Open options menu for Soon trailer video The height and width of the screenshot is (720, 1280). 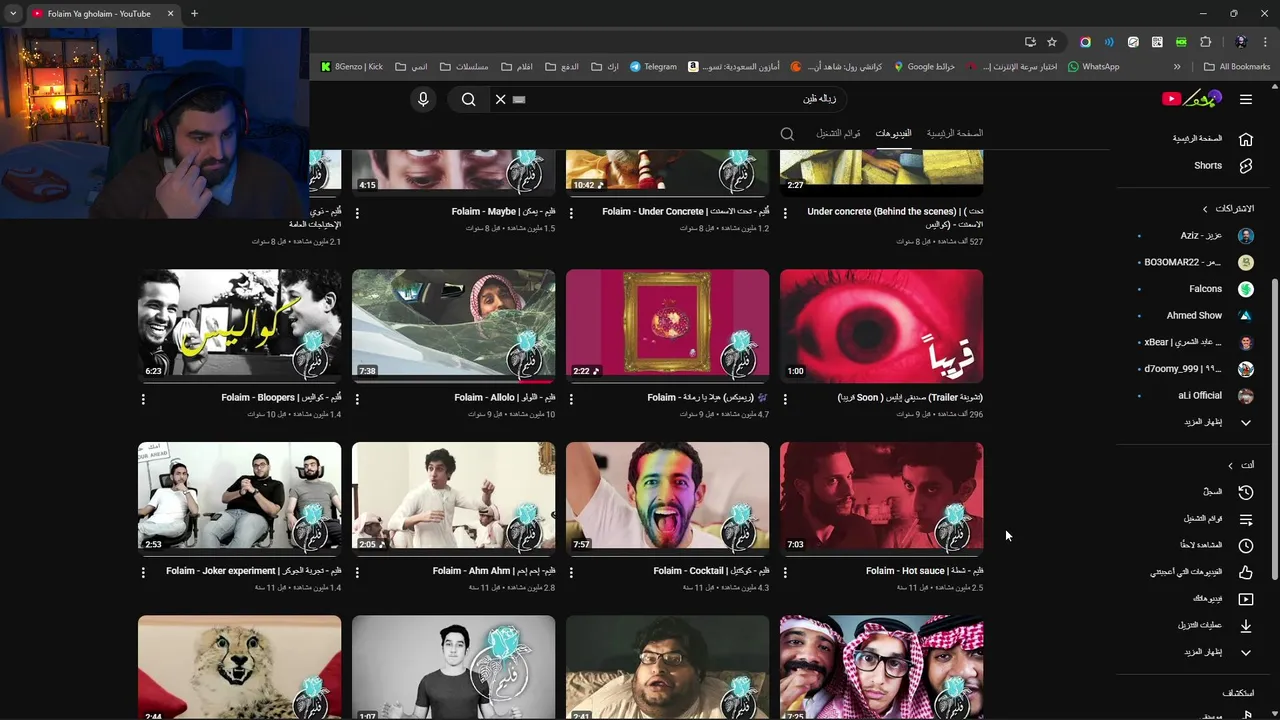tap(784, 399)
